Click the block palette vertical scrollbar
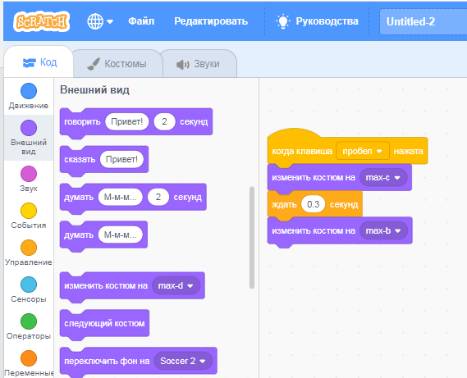 (252, 238)
